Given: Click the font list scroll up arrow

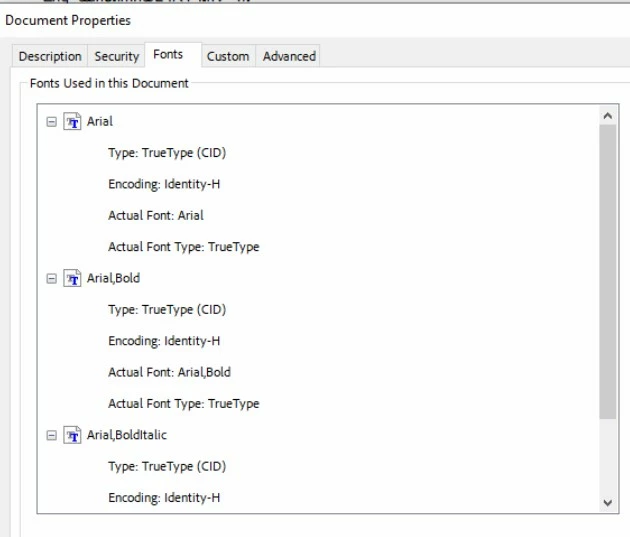Looking at the screenshot, I should pyautogui.click(x=608, y=116).
